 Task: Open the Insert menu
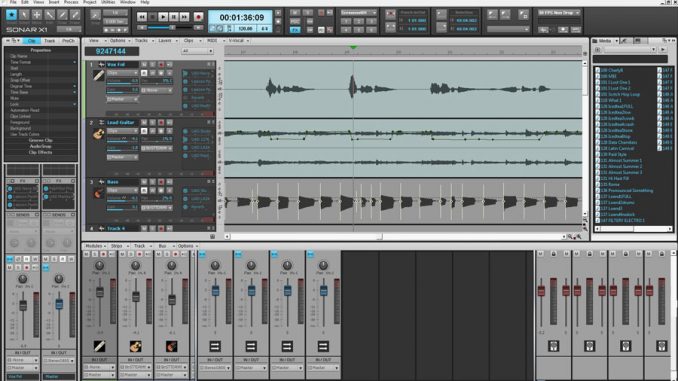(54, 2)
